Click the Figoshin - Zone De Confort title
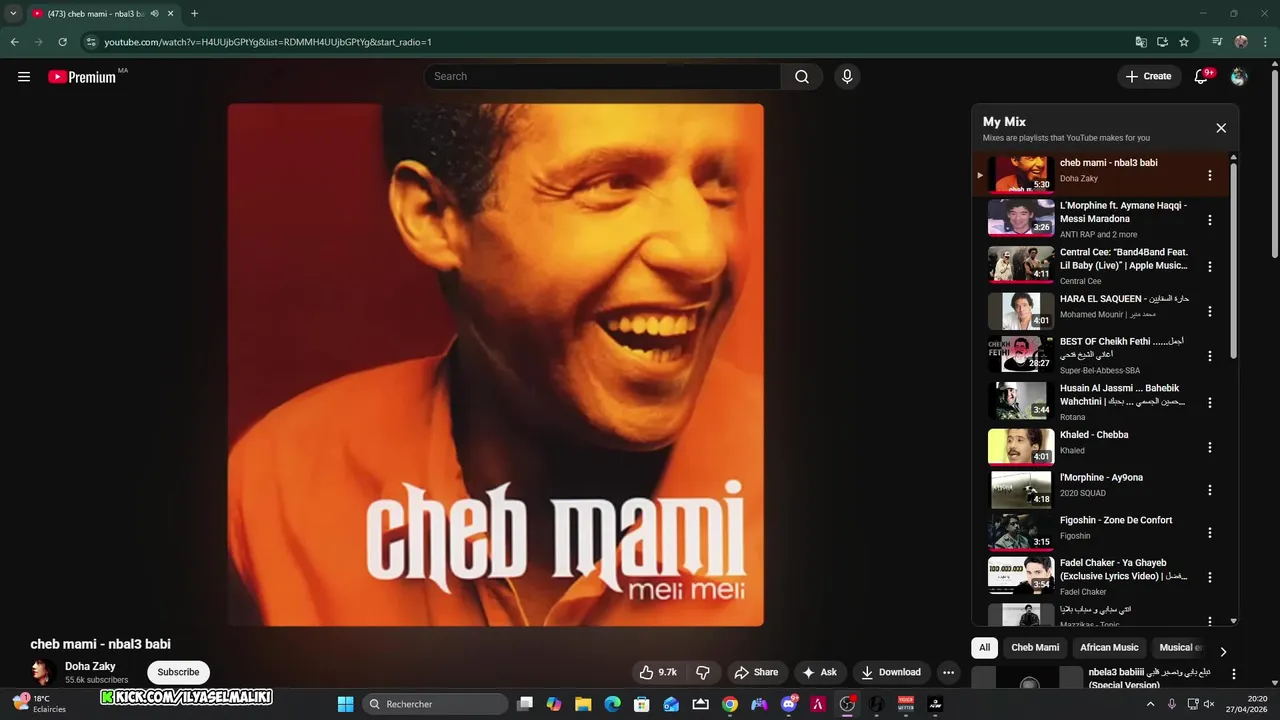This screenshot has height=720, width=1280. [1116, 520]
